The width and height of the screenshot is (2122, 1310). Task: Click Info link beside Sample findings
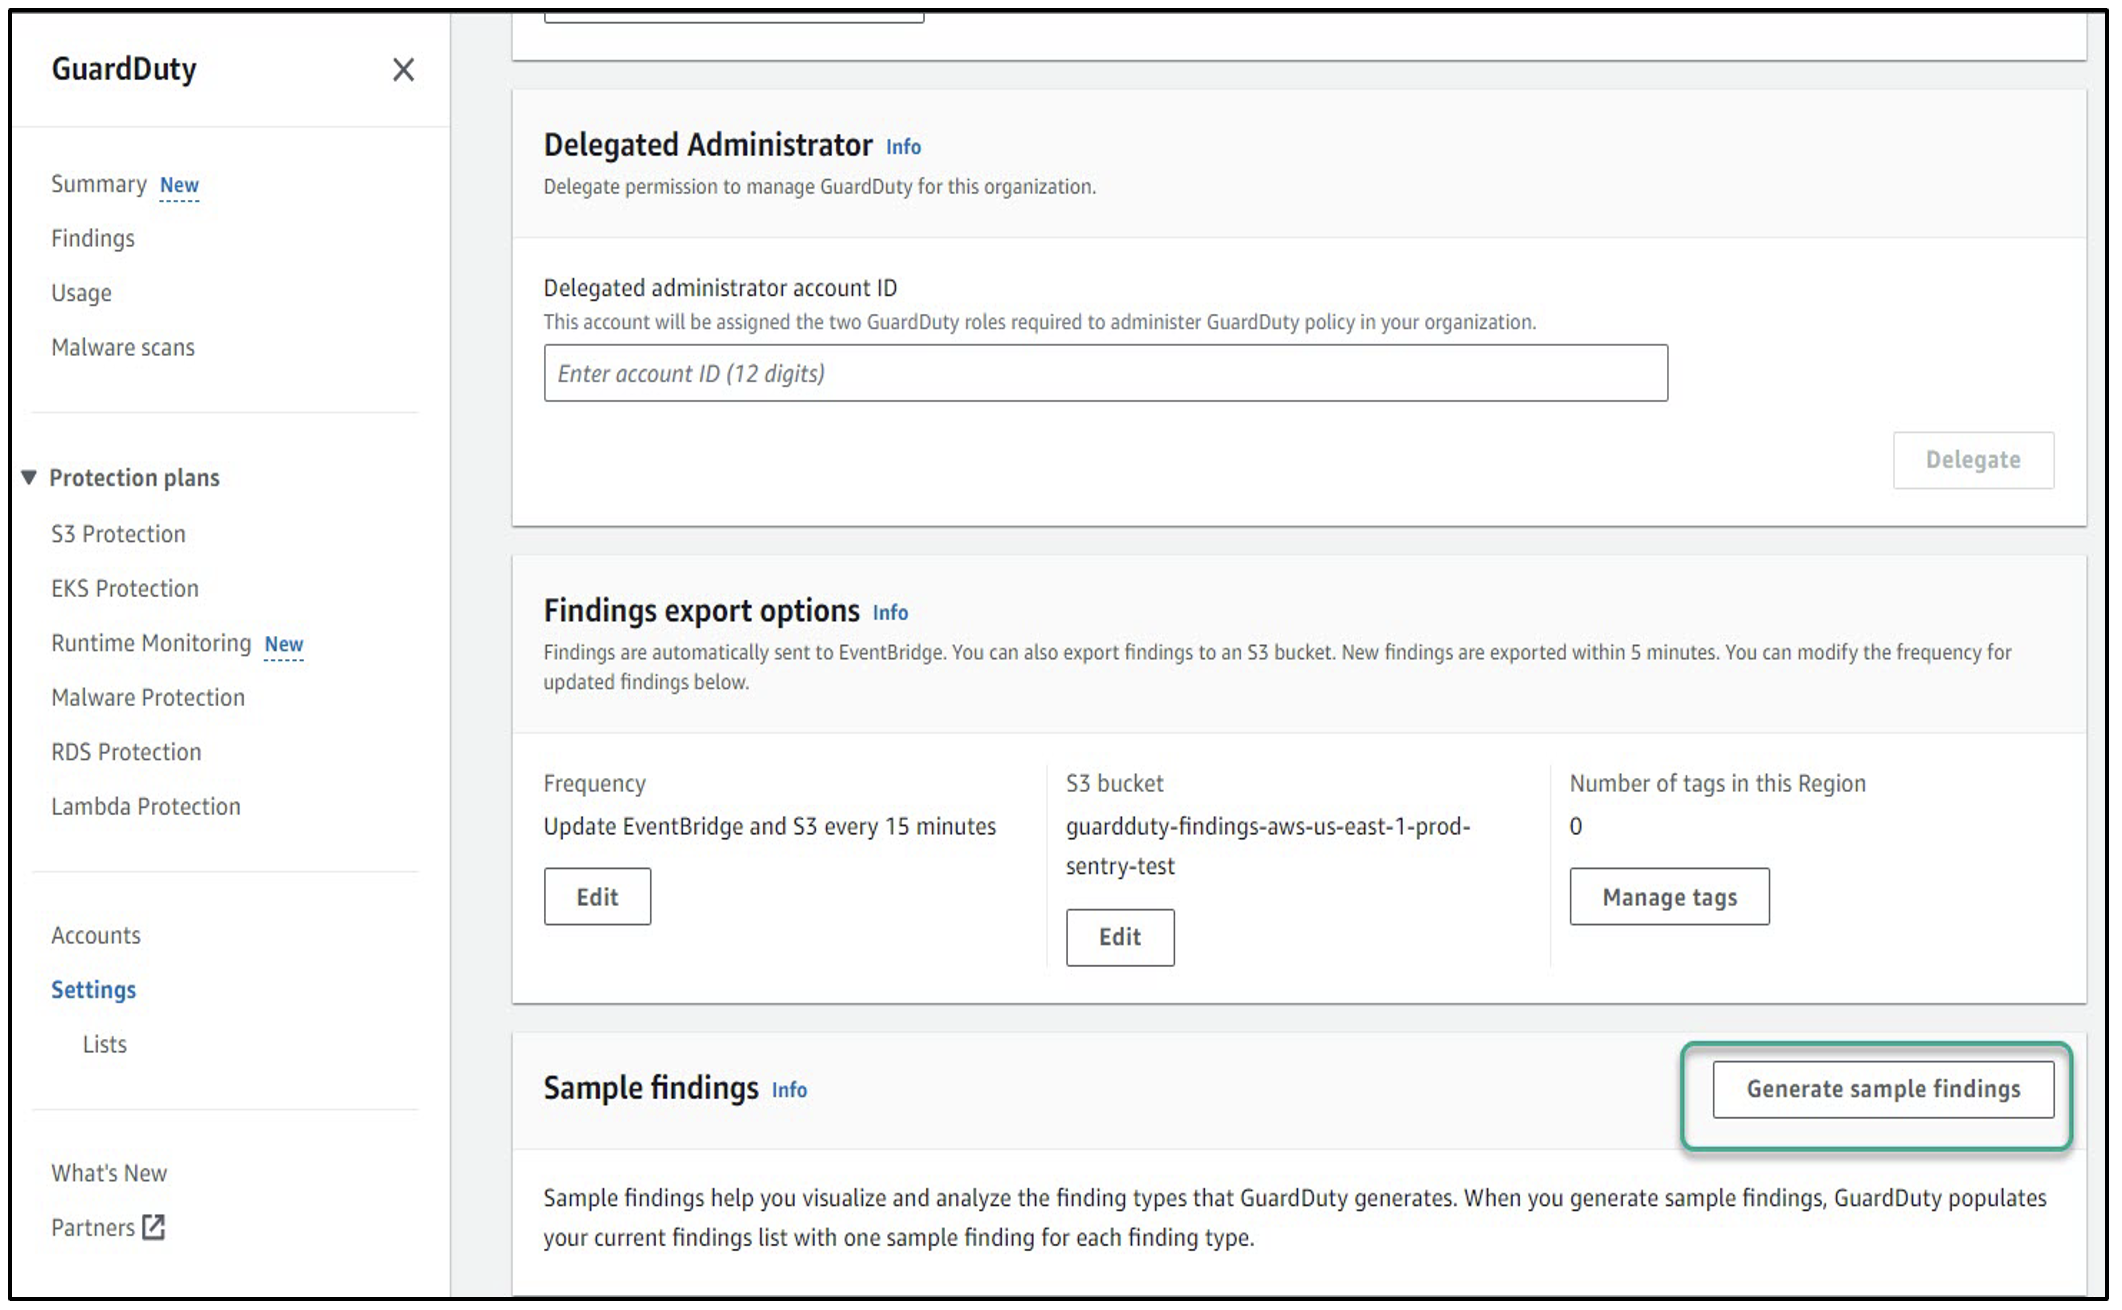point(788,1090)
